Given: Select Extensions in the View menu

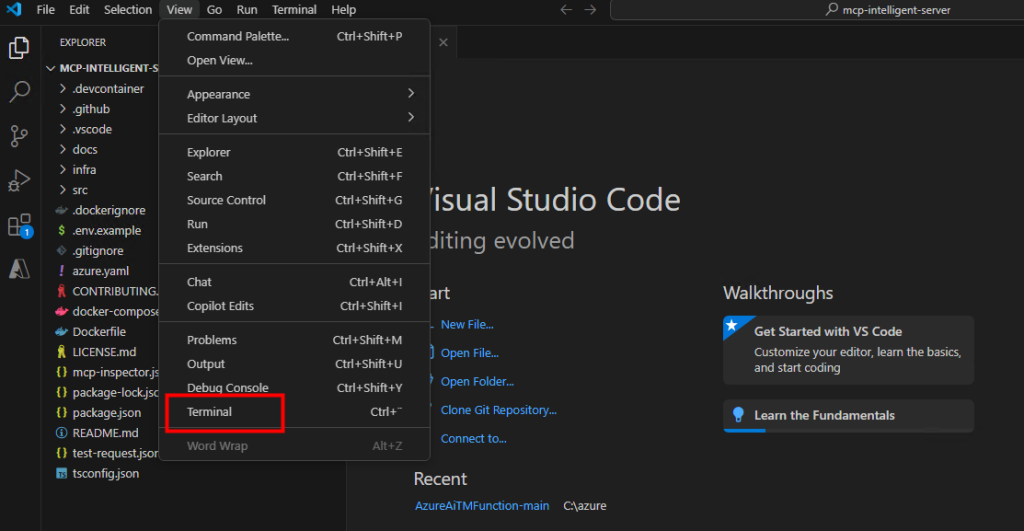Looking at the screenshot, I should pyautogui.click(x=294, y=248).
